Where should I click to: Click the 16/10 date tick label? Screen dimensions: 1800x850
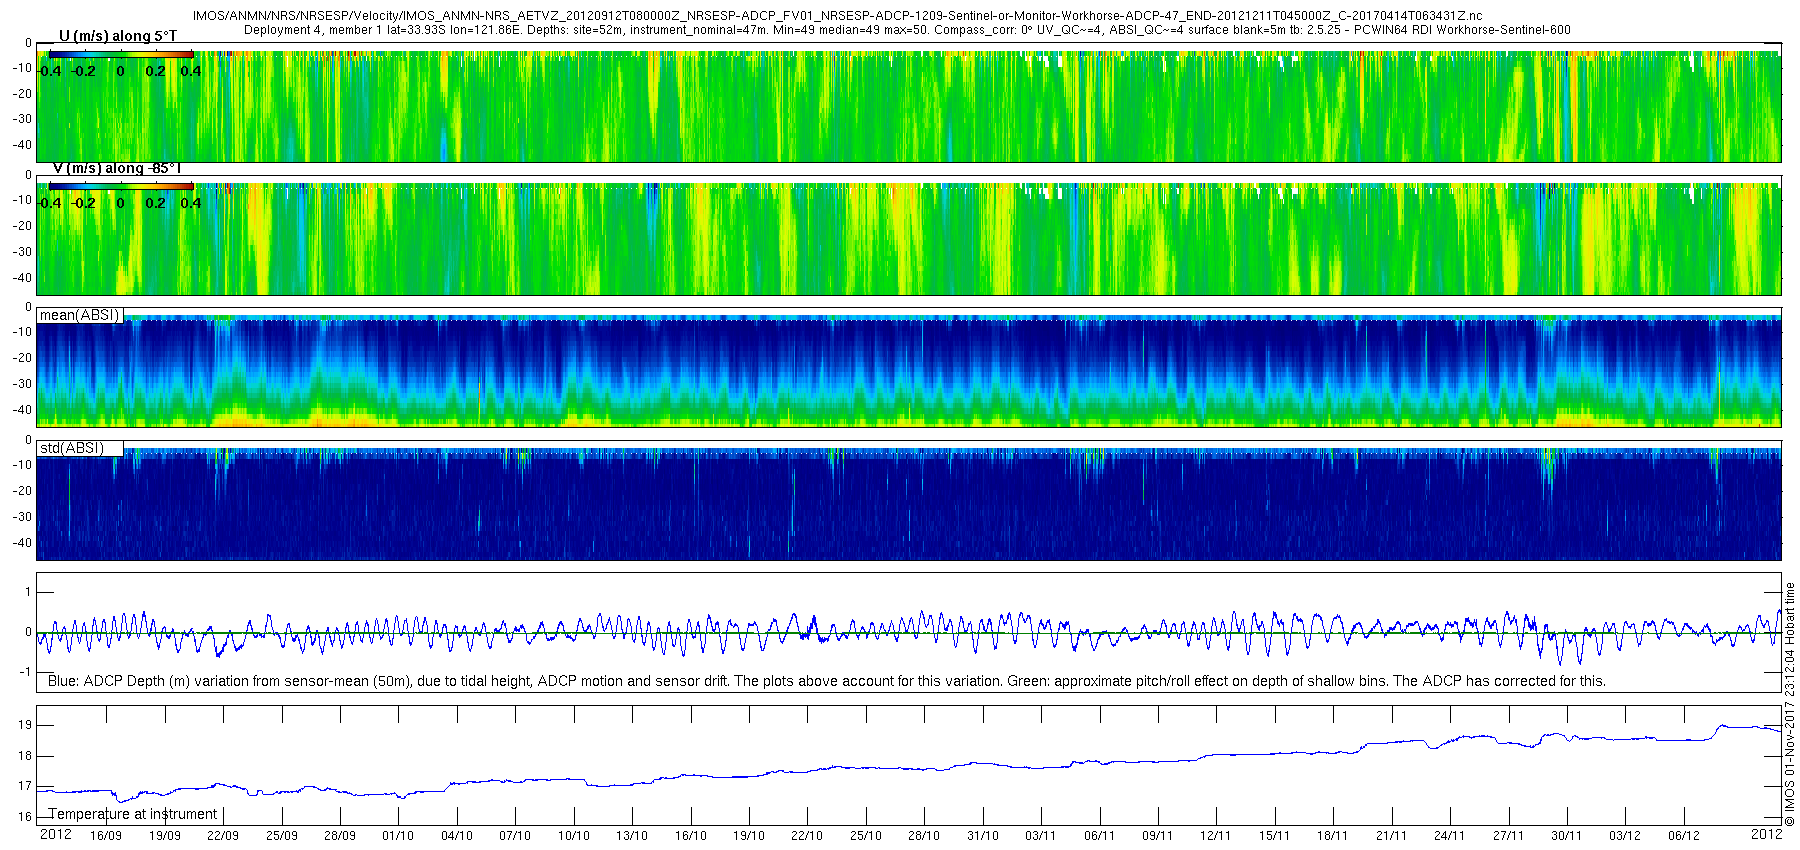coord(691,836)
